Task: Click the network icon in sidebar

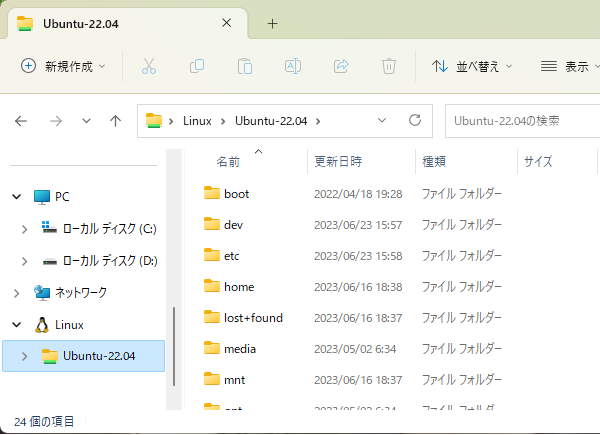Action: (x=42, y=293)
